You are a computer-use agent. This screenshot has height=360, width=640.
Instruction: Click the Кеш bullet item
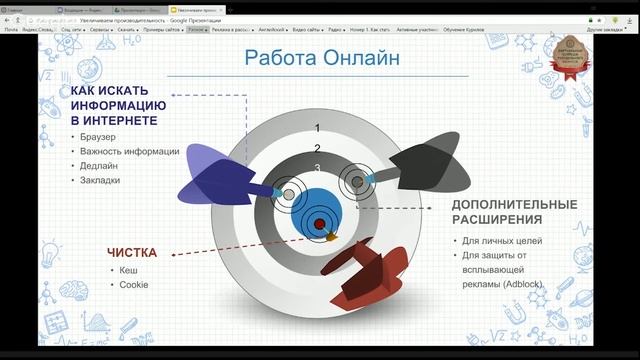tap(129, 271)
